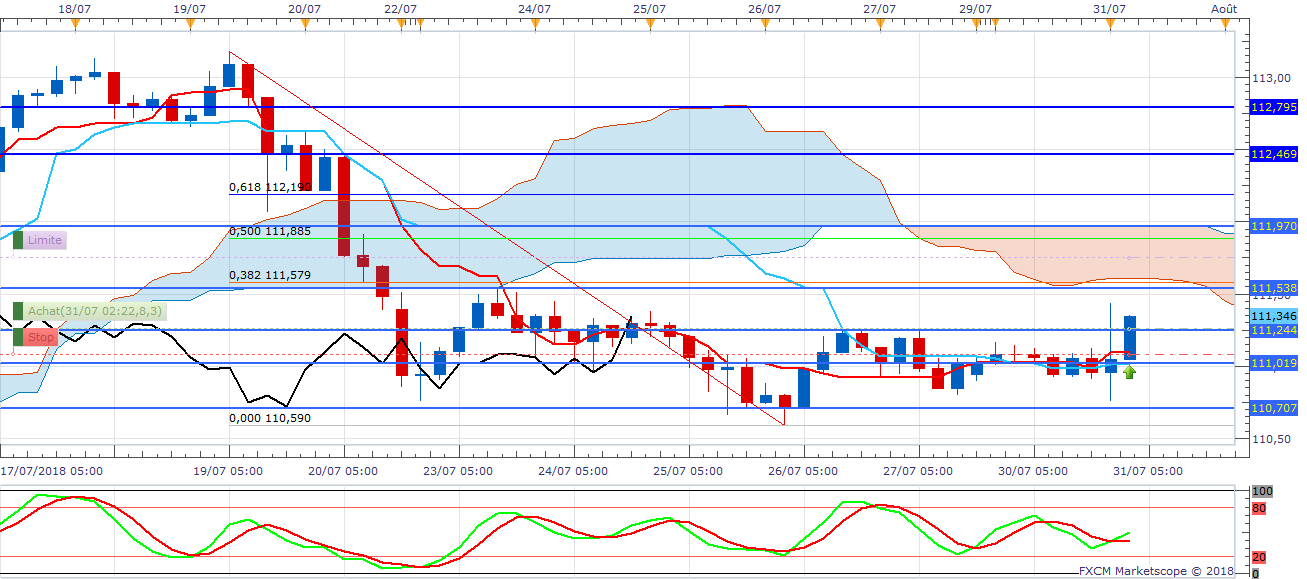Click the 20/07 05:00 time label

(x=343, y=469)
